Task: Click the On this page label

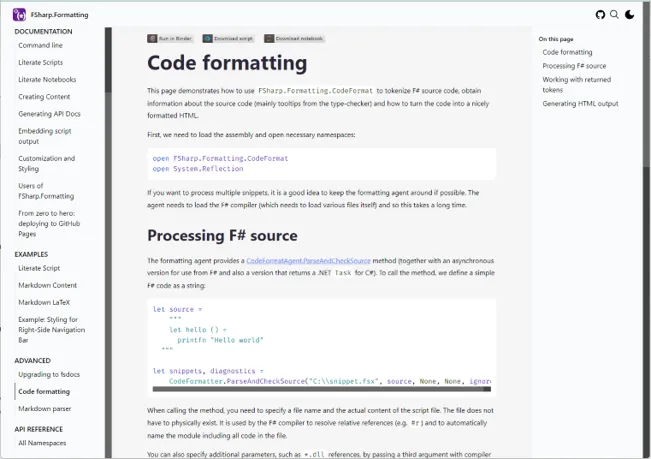Action: (x=556, y=39)
